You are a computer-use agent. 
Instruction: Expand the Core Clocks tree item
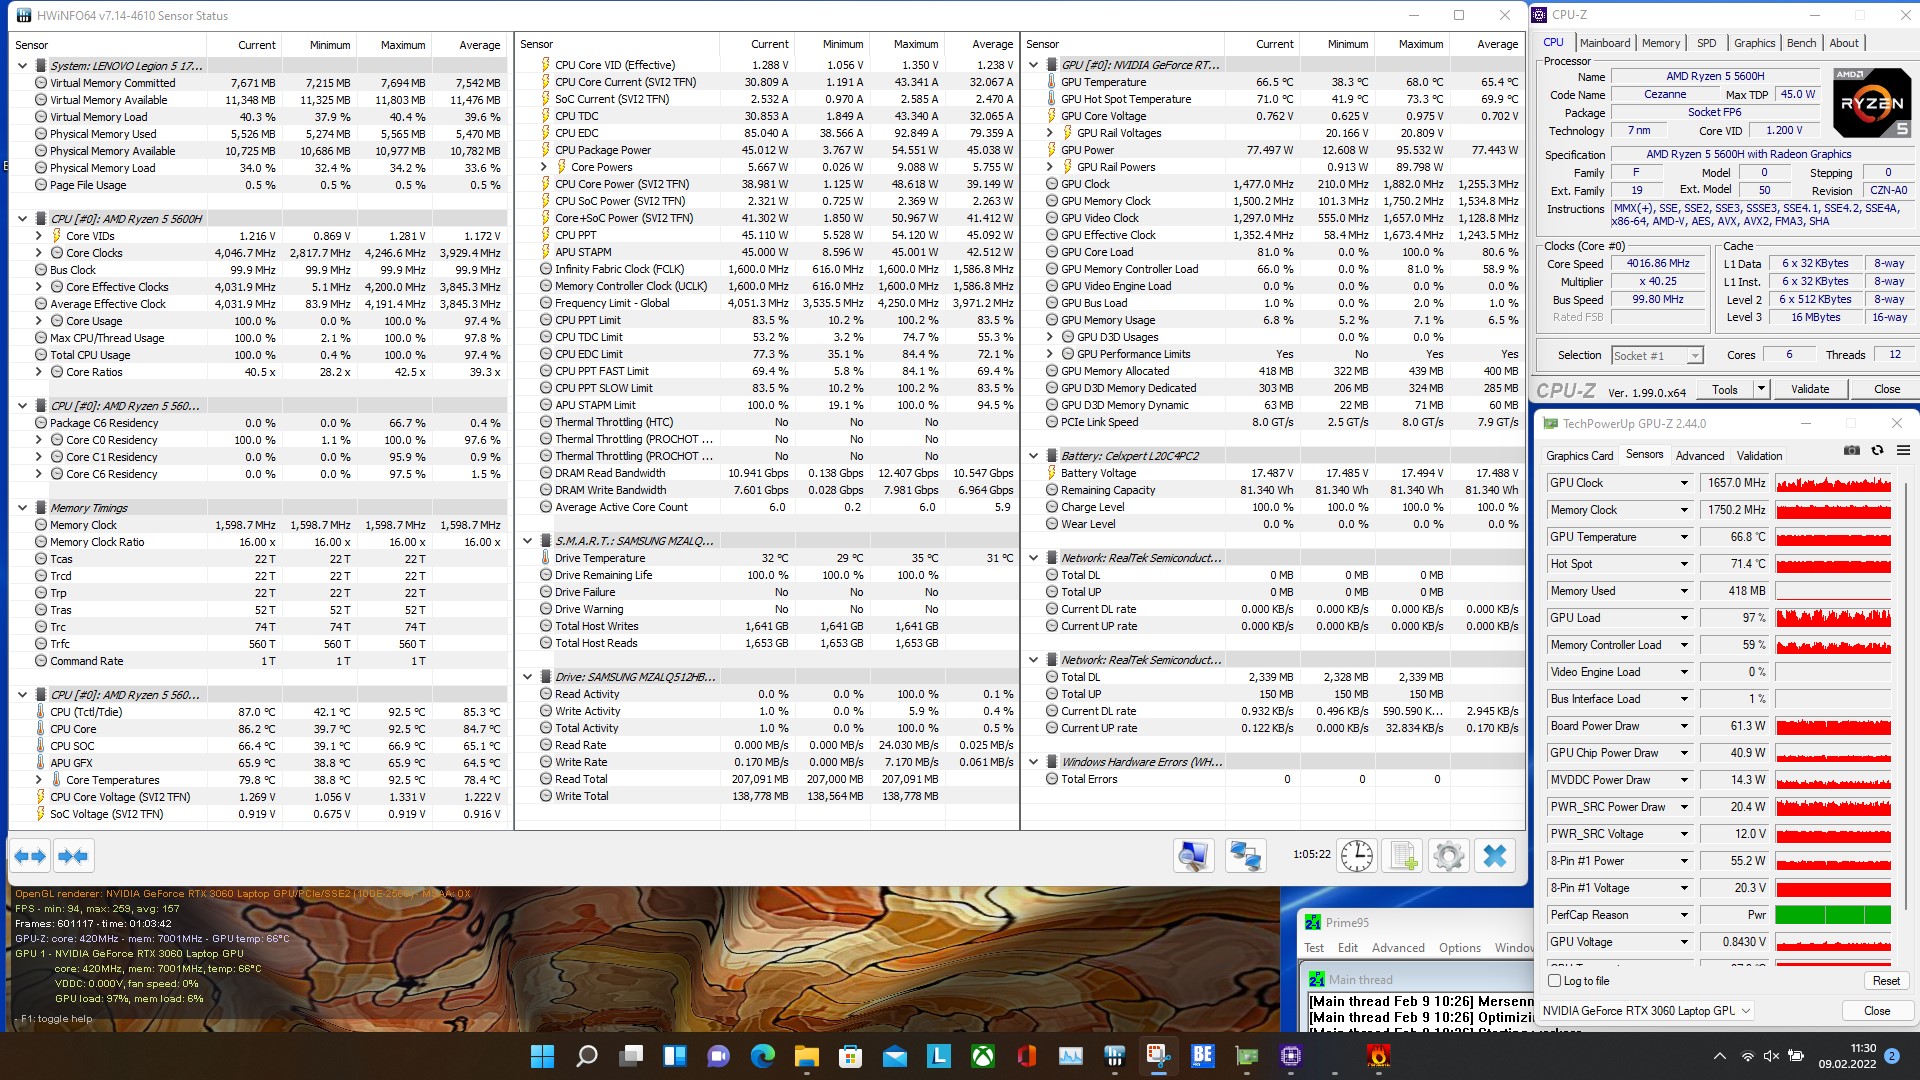pyautogui.click(x=39, y=253)
